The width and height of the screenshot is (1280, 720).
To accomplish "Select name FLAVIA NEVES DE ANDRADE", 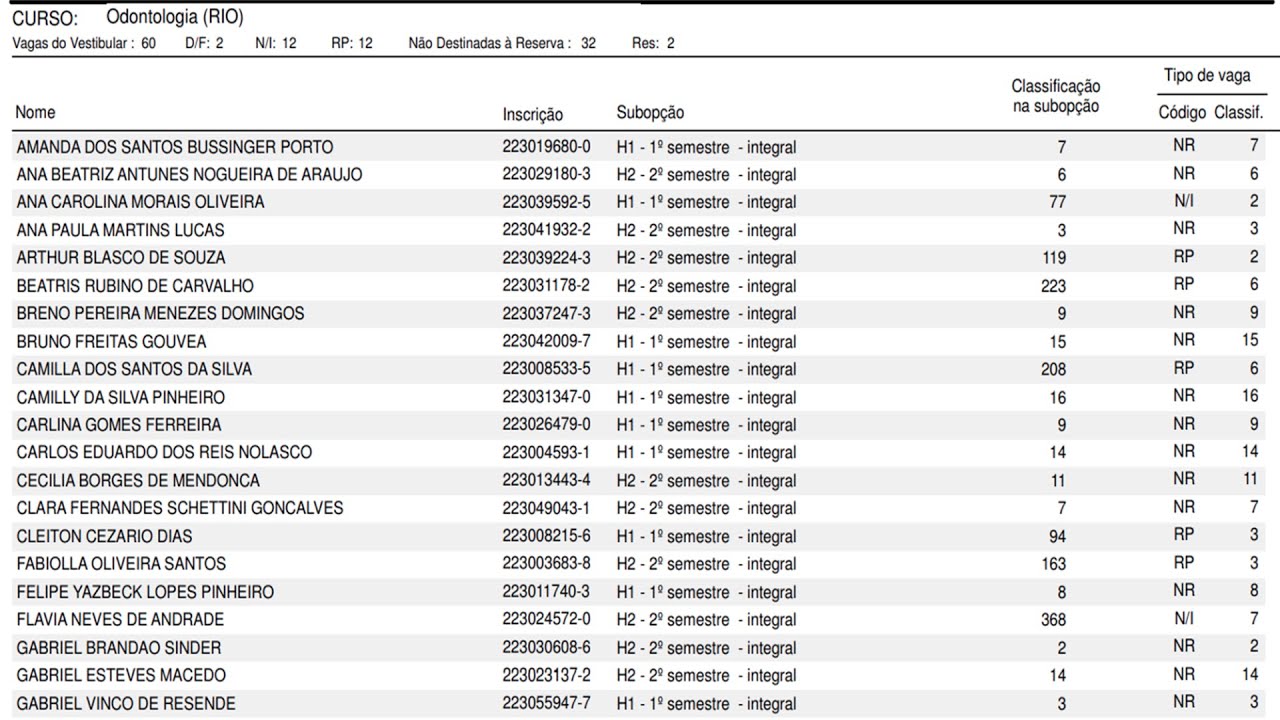I will [120, 620].
